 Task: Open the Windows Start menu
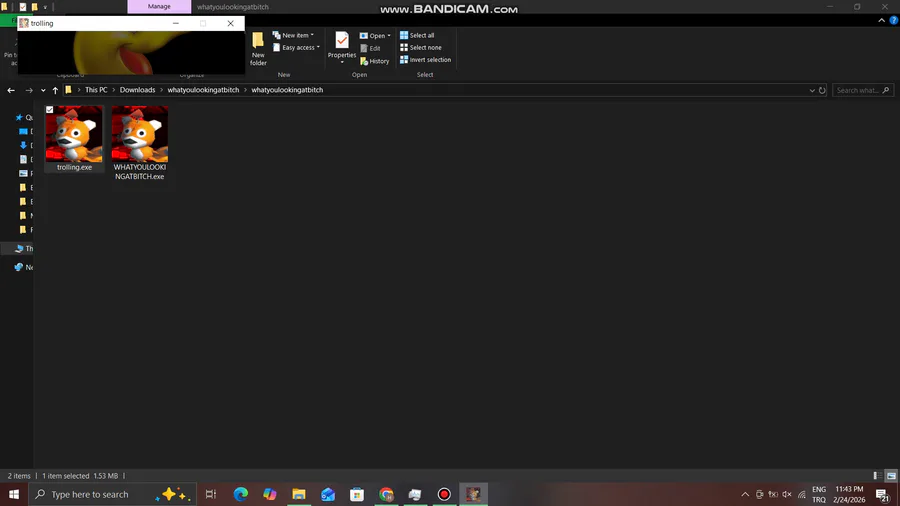14,494
